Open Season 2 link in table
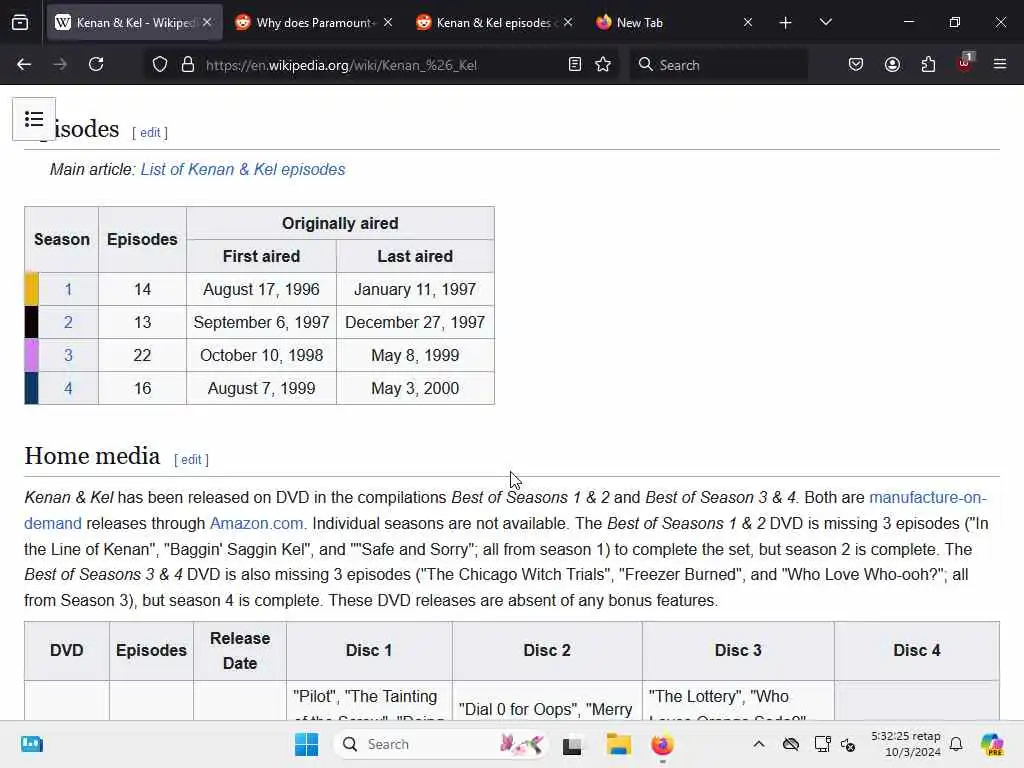The image size is (1024, 768). click(68, 322)
